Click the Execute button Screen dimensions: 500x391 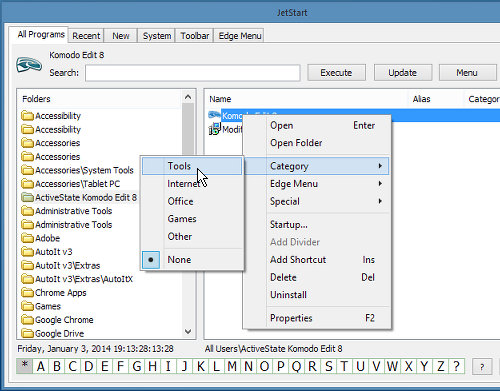coord(336,73)
